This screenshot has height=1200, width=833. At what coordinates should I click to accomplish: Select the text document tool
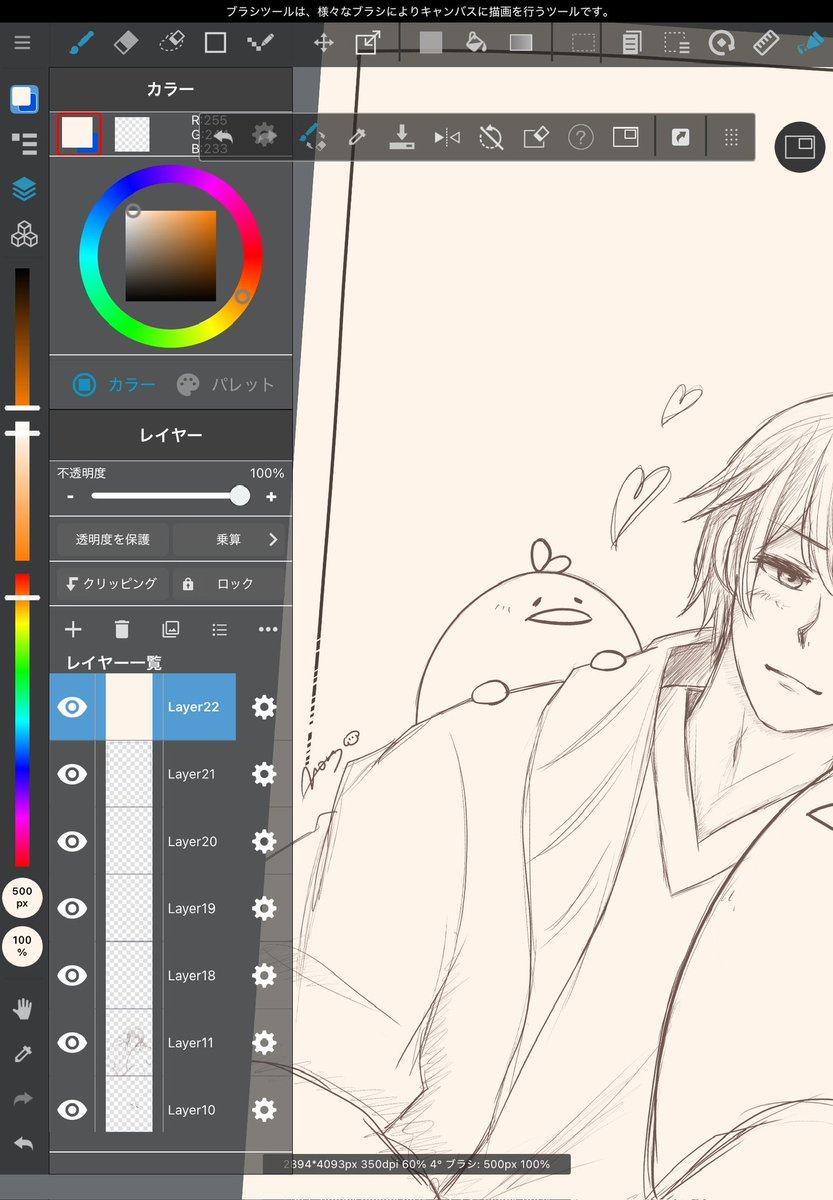[x=631, y=43]
